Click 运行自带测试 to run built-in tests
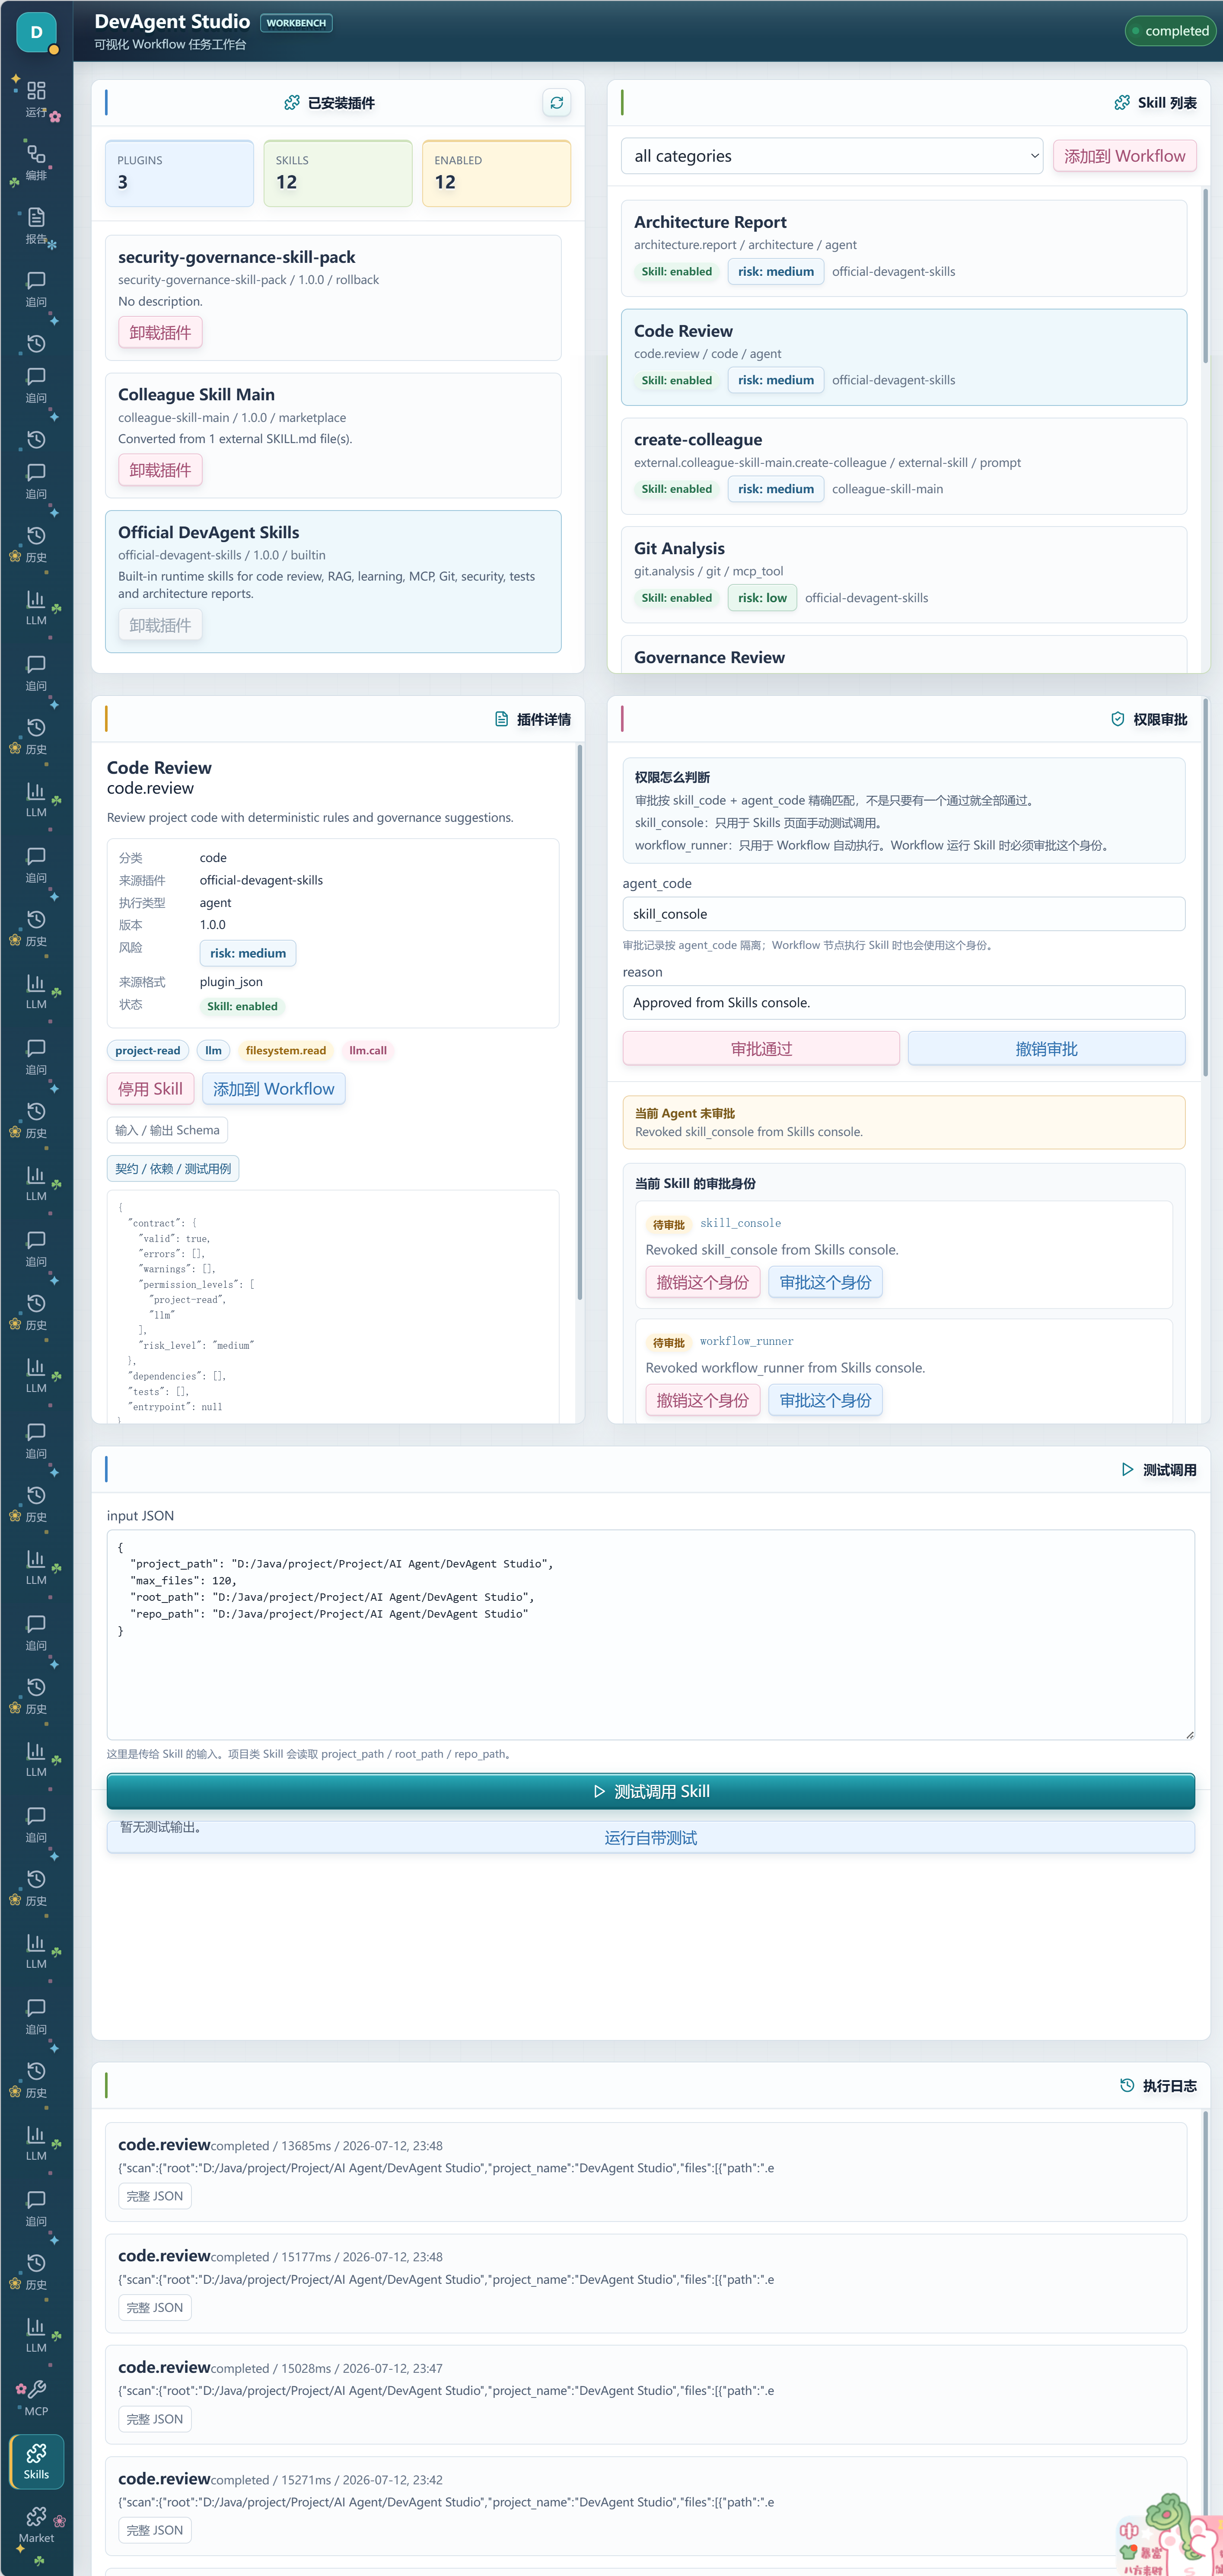This screenshot has width=1223, height=2576. point(651,1838)
